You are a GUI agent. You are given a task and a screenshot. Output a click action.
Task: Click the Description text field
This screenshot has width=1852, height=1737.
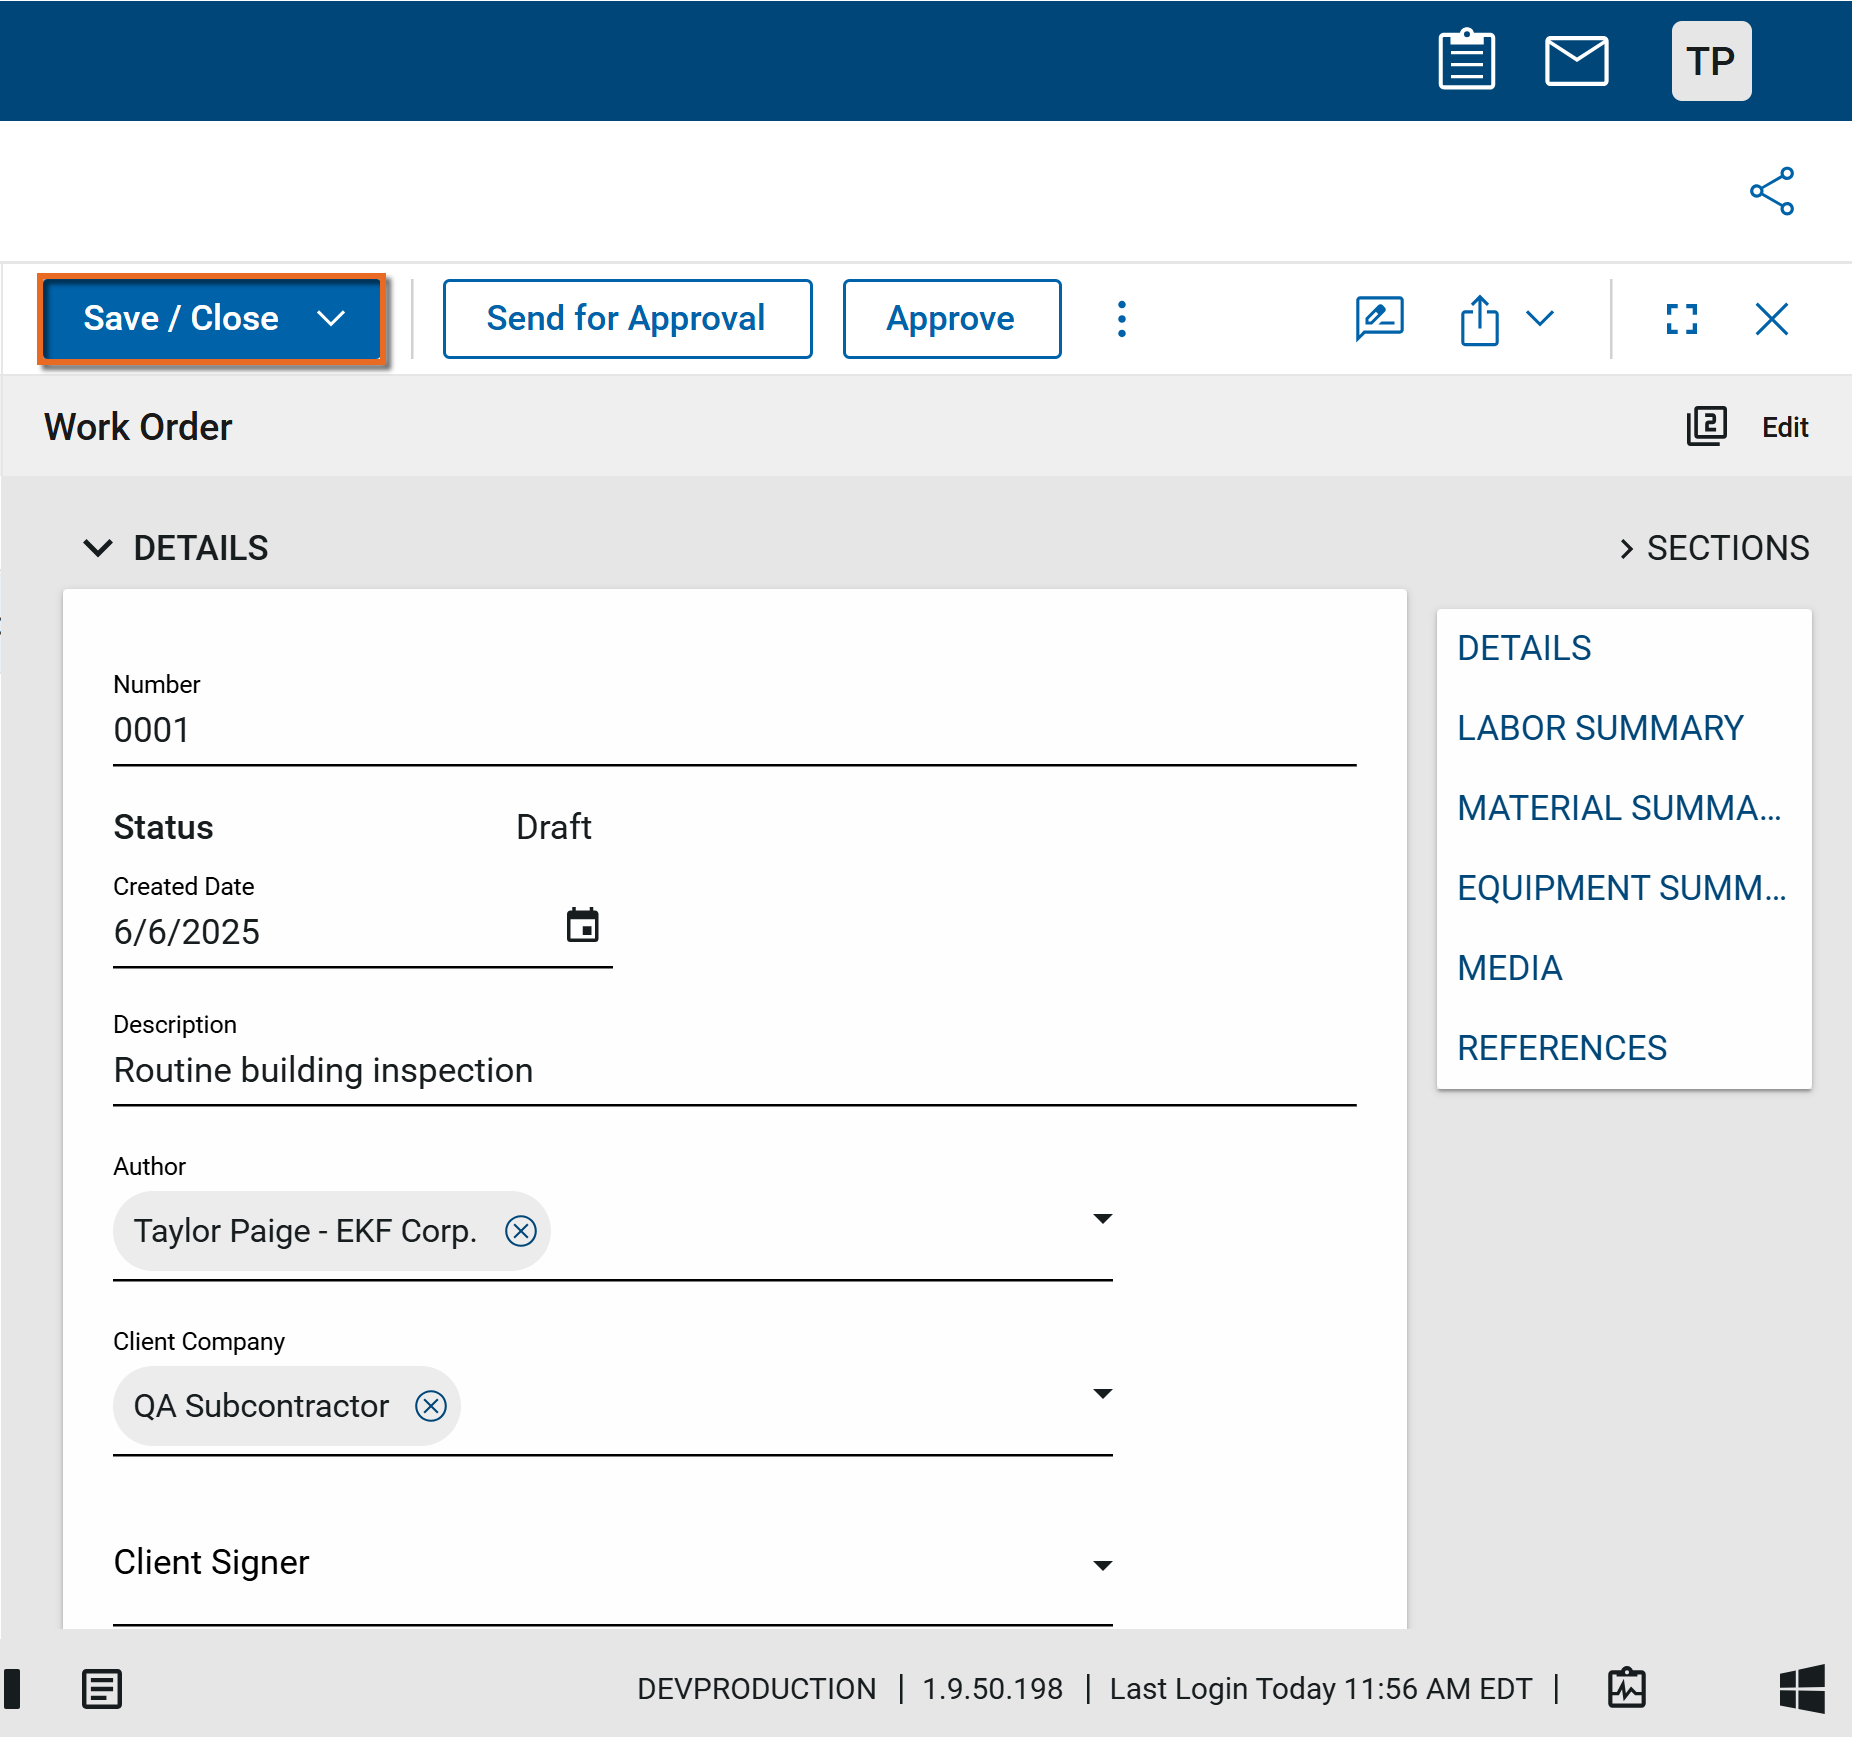[734, 1070]
